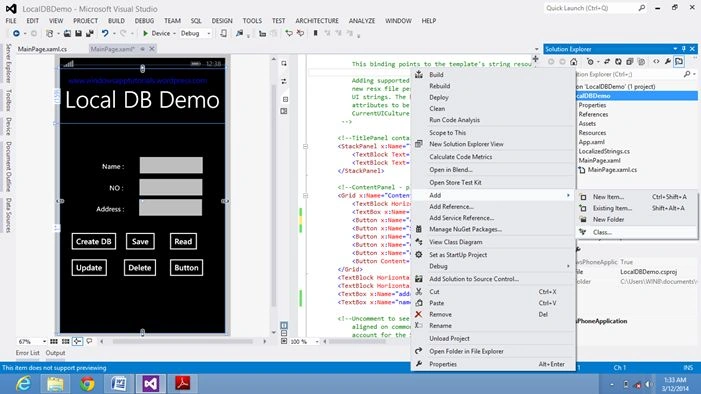Open Google Chrome from taskbar

tap(87, 384)
